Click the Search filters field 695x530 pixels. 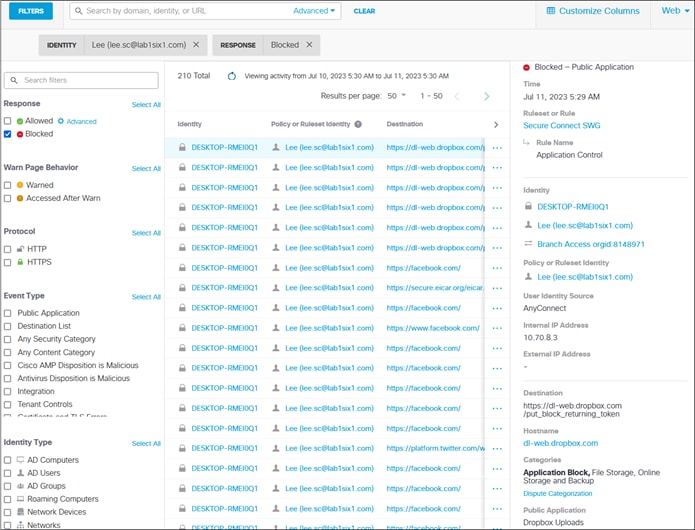point(81,80)
